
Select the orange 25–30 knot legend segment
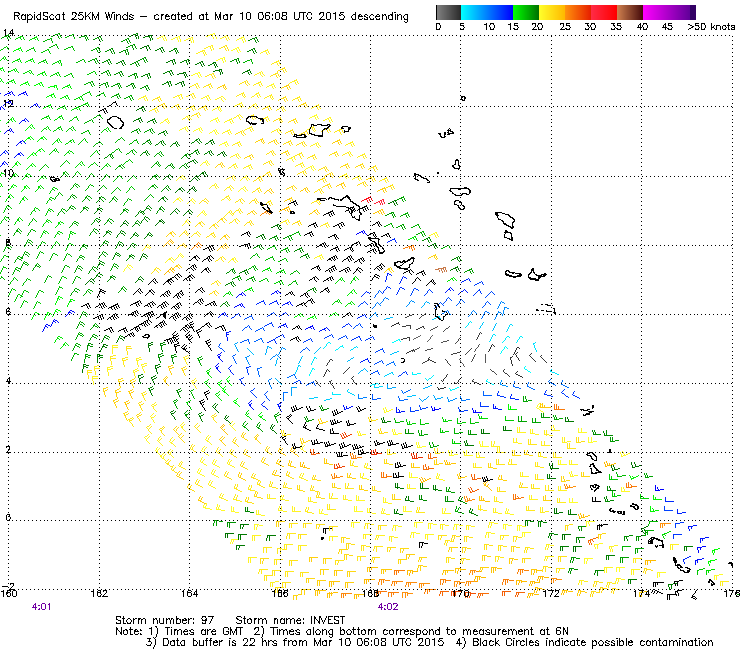click(578, 12)
